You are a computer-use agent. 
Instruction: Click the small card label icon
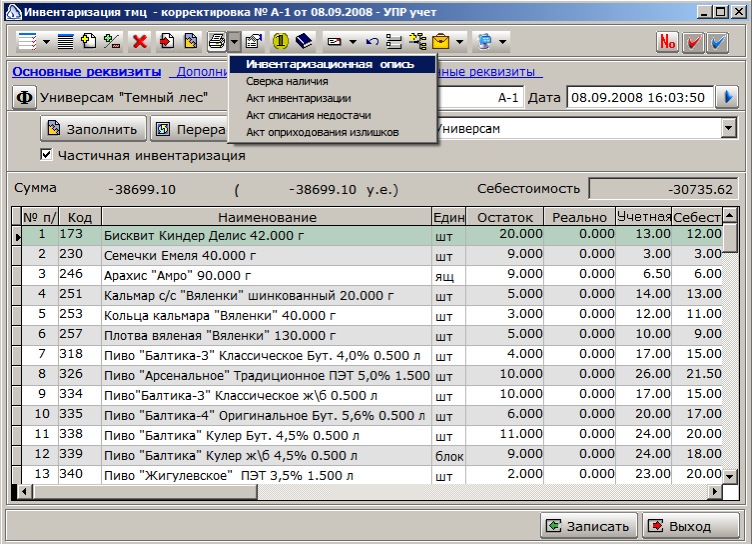click(x=334, y=42)
